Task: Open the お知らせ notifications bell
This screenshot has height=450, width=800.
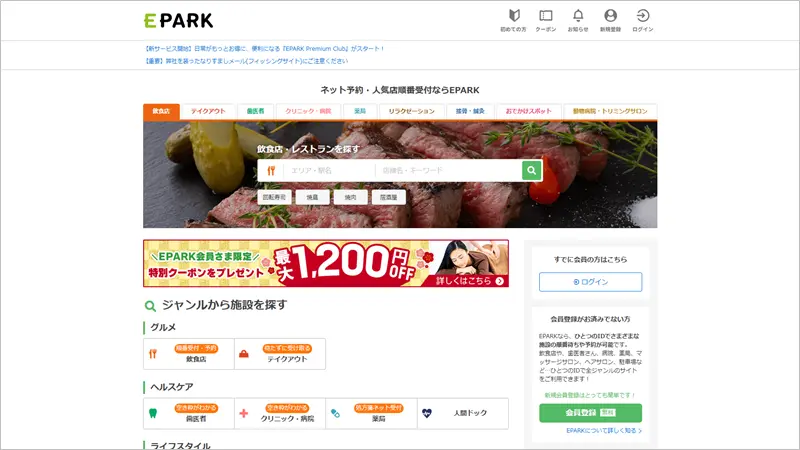Action: tap(578, 21)
